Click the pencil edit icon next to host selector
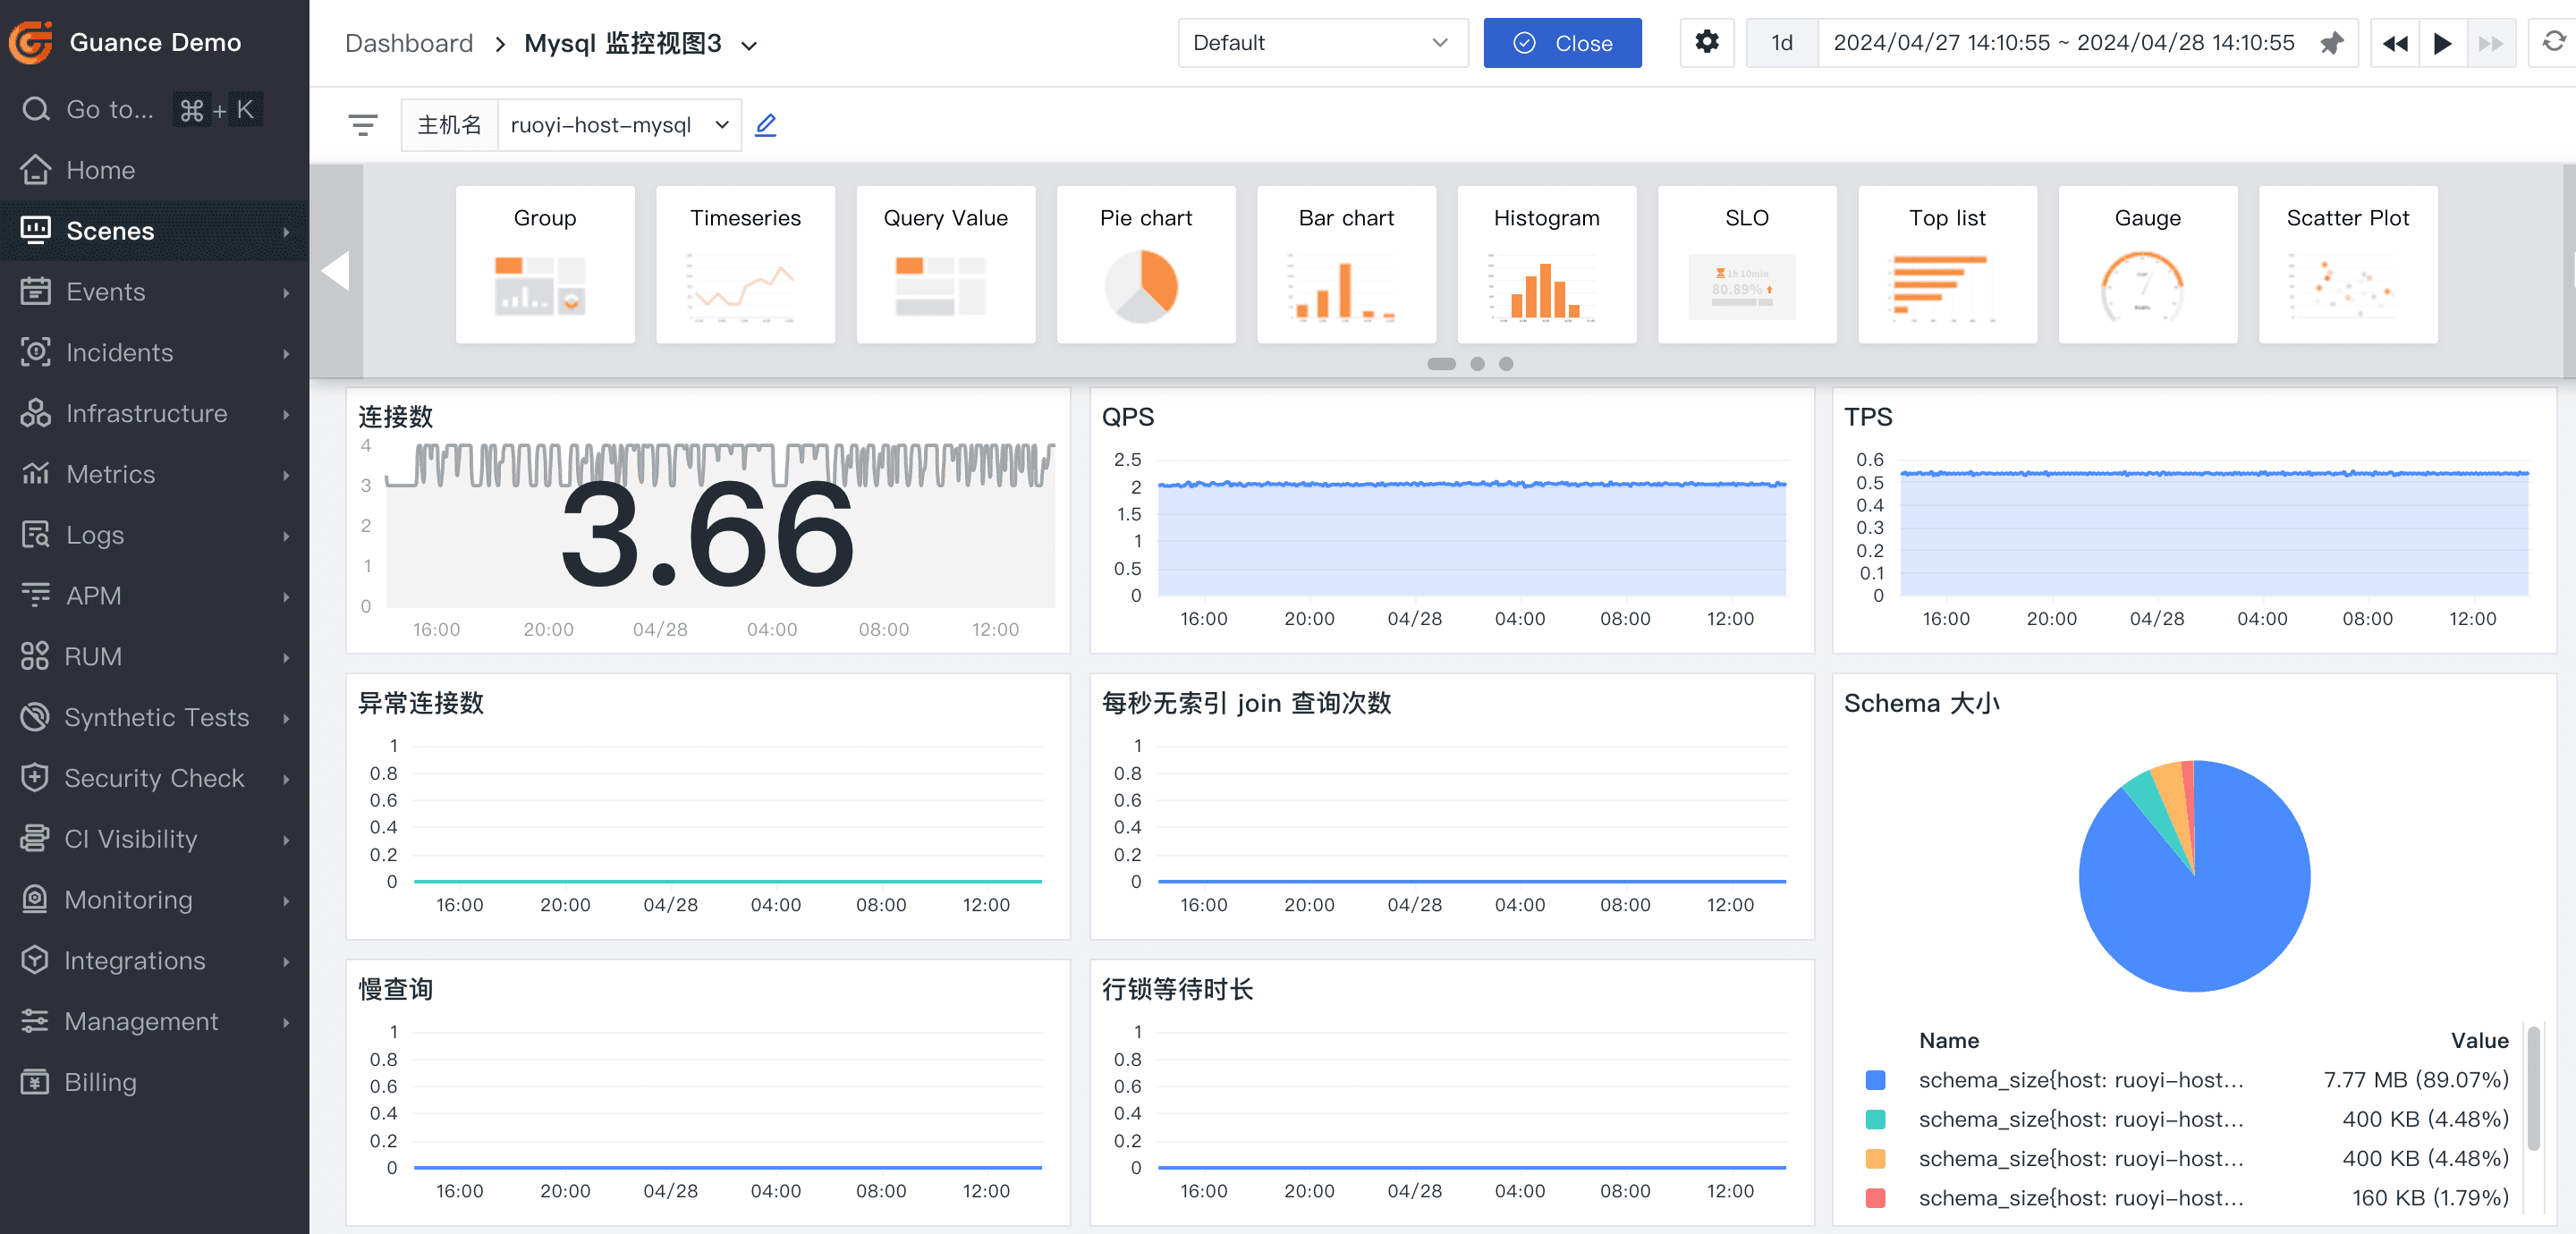Screen dimensions: 2576x1234 coord(765,125)
